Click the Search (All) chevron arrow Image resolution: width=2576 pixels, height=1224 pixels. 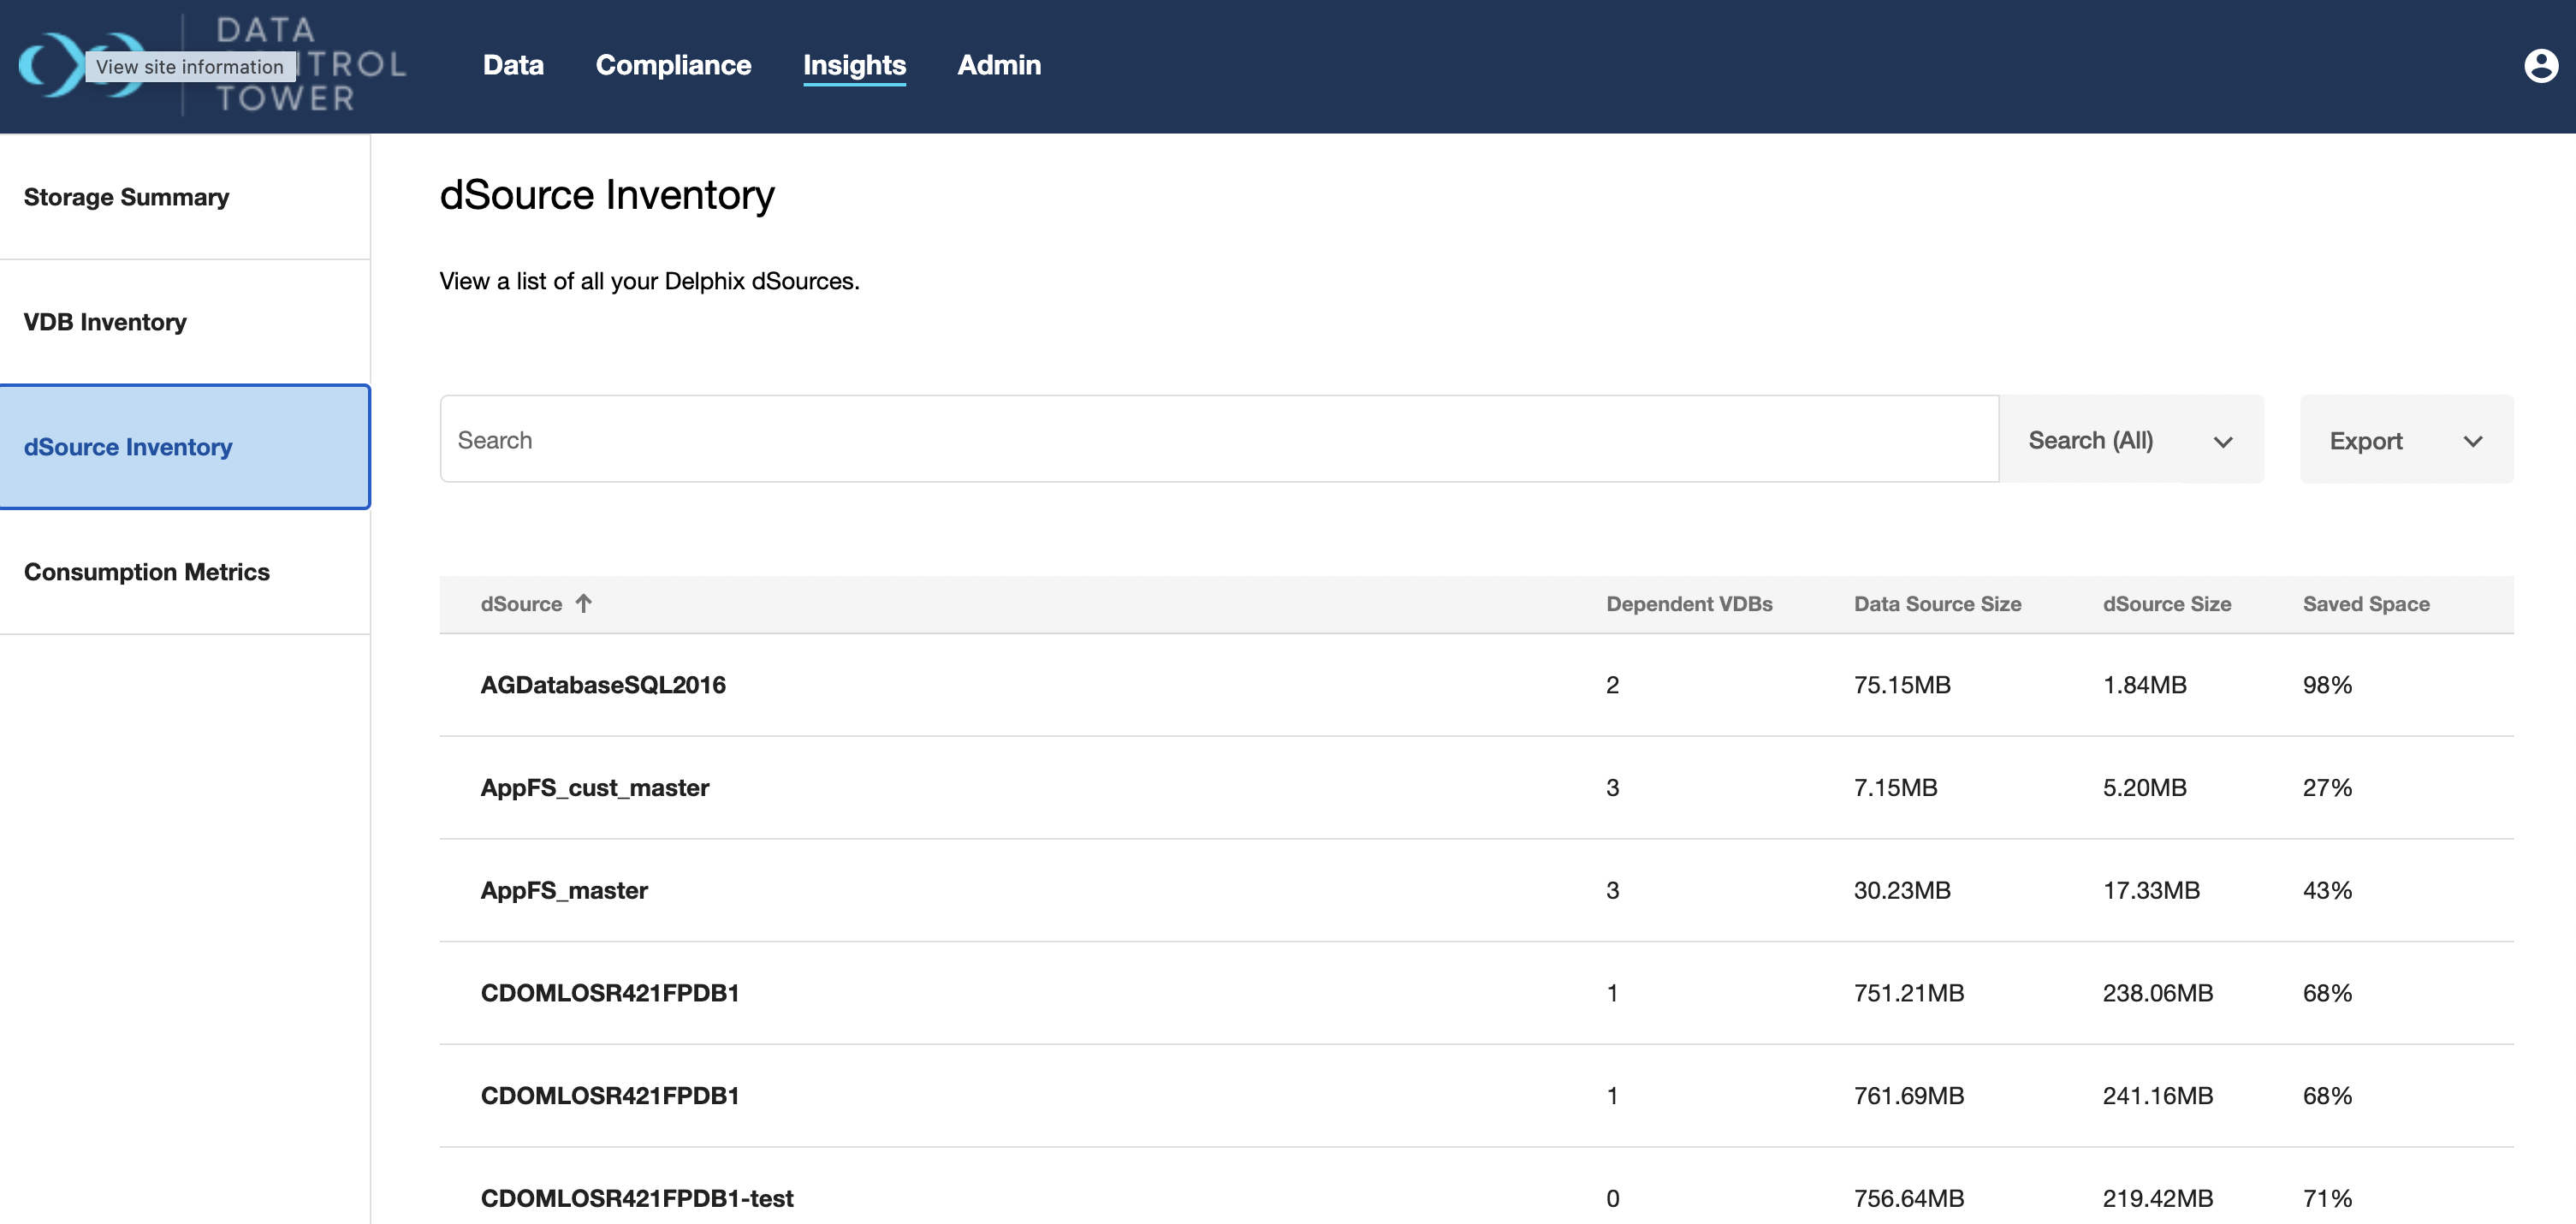(2223, 442)
